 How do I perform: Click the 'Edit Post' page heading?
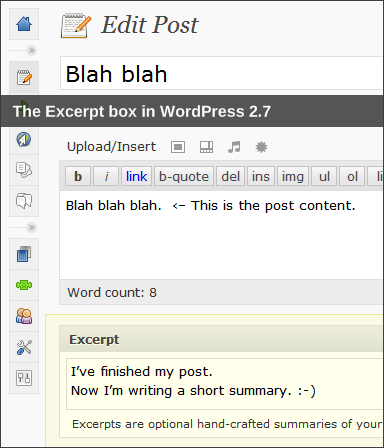pyautogui.click(x=150, y=25)
